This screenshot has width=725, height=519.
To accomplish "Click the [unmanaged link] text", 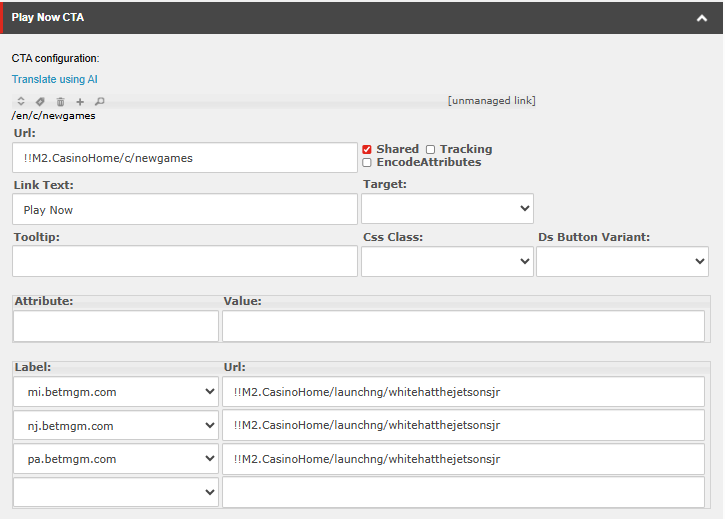I will click(492, 101).
